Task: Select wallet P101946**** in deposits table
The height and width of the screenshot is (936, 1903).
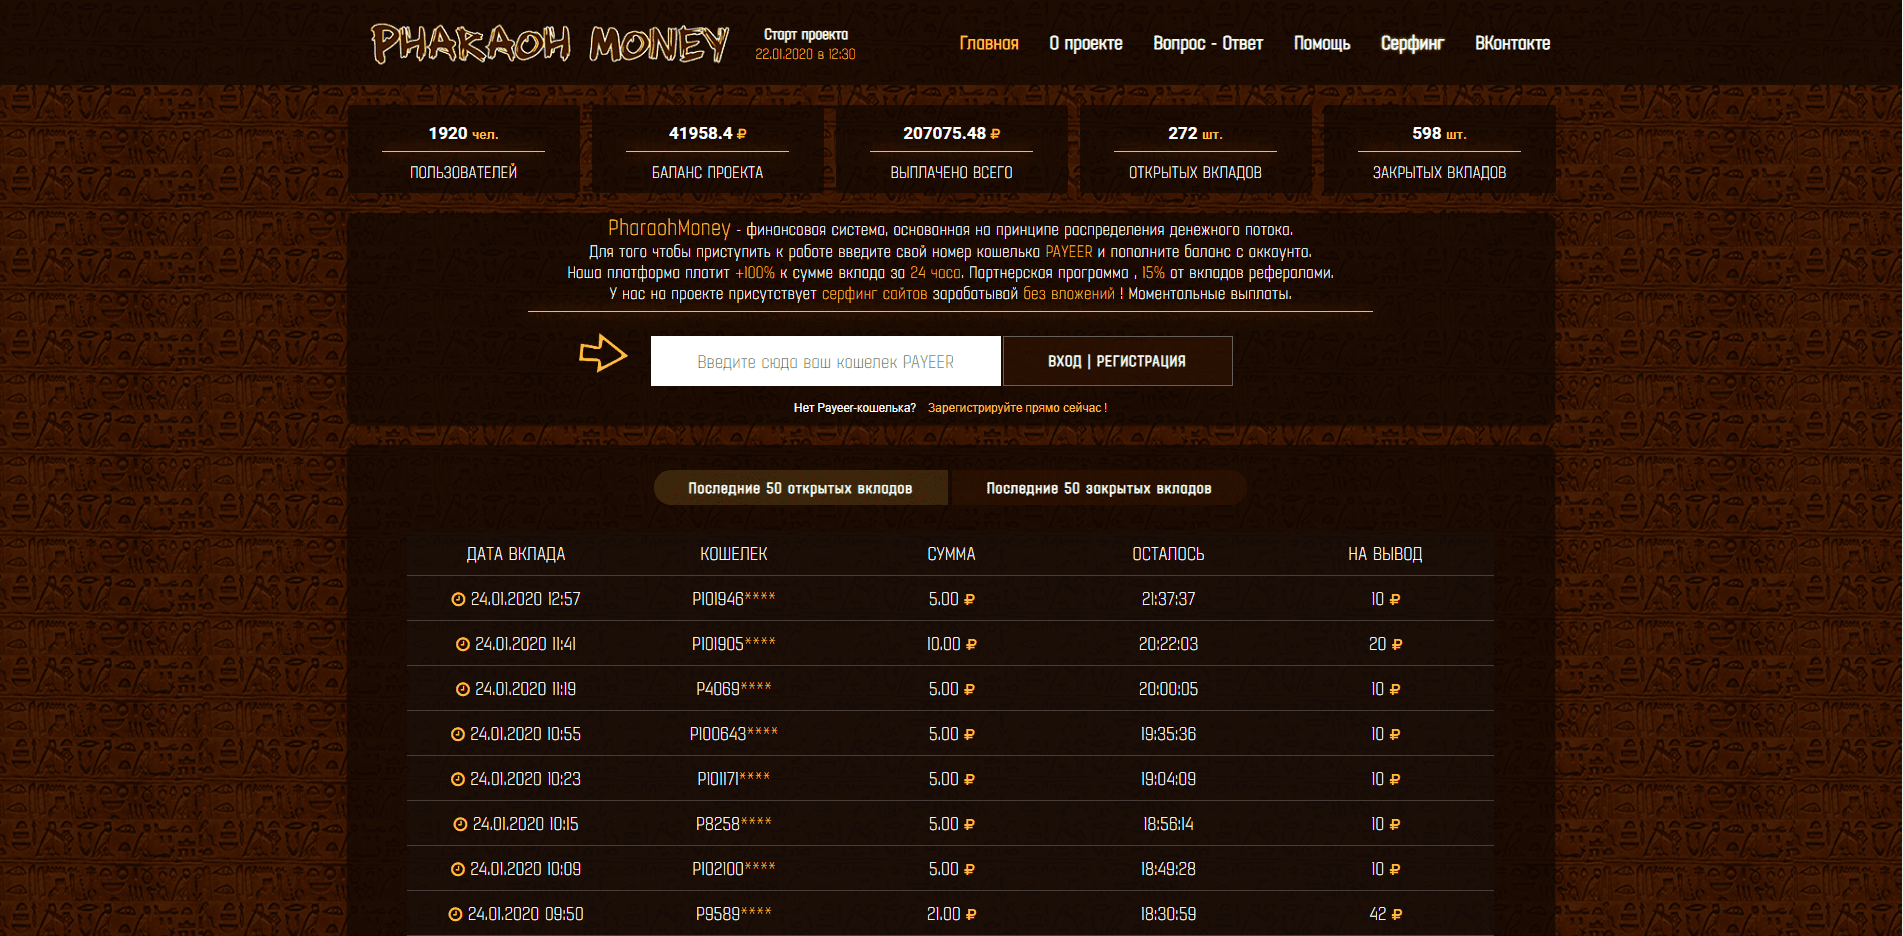Action: (733, 599)
